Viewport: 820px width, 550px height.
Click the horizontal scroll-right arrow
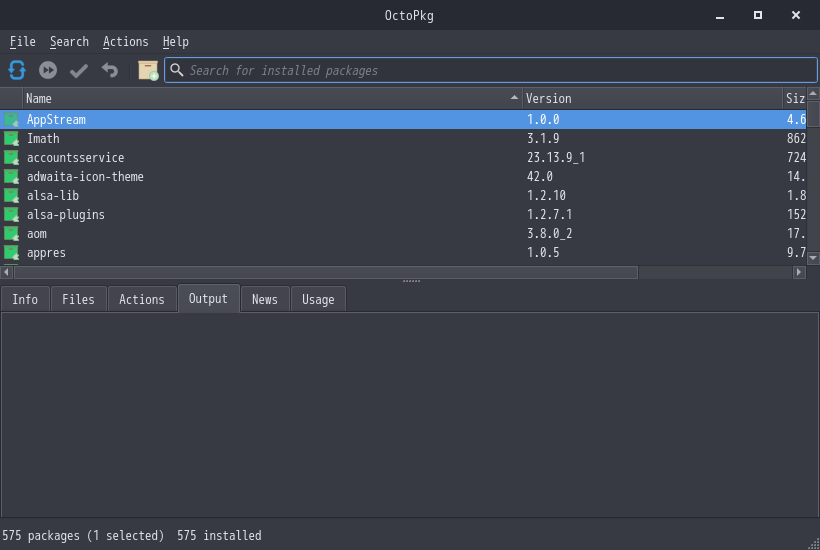pyautogui.click(x=799, y=272)
